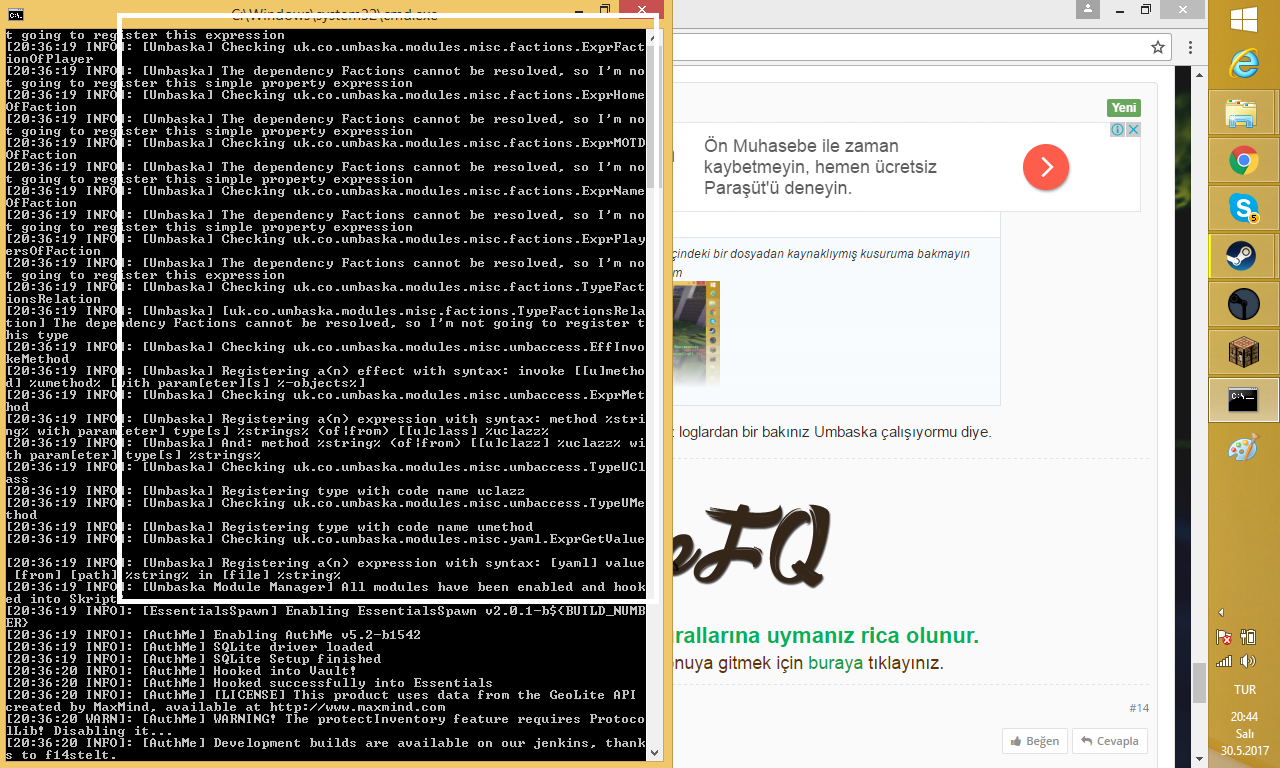Follow the green buraya link
Image resolution: width=1280 pixels, height=768 pixels.
point(834,663)
